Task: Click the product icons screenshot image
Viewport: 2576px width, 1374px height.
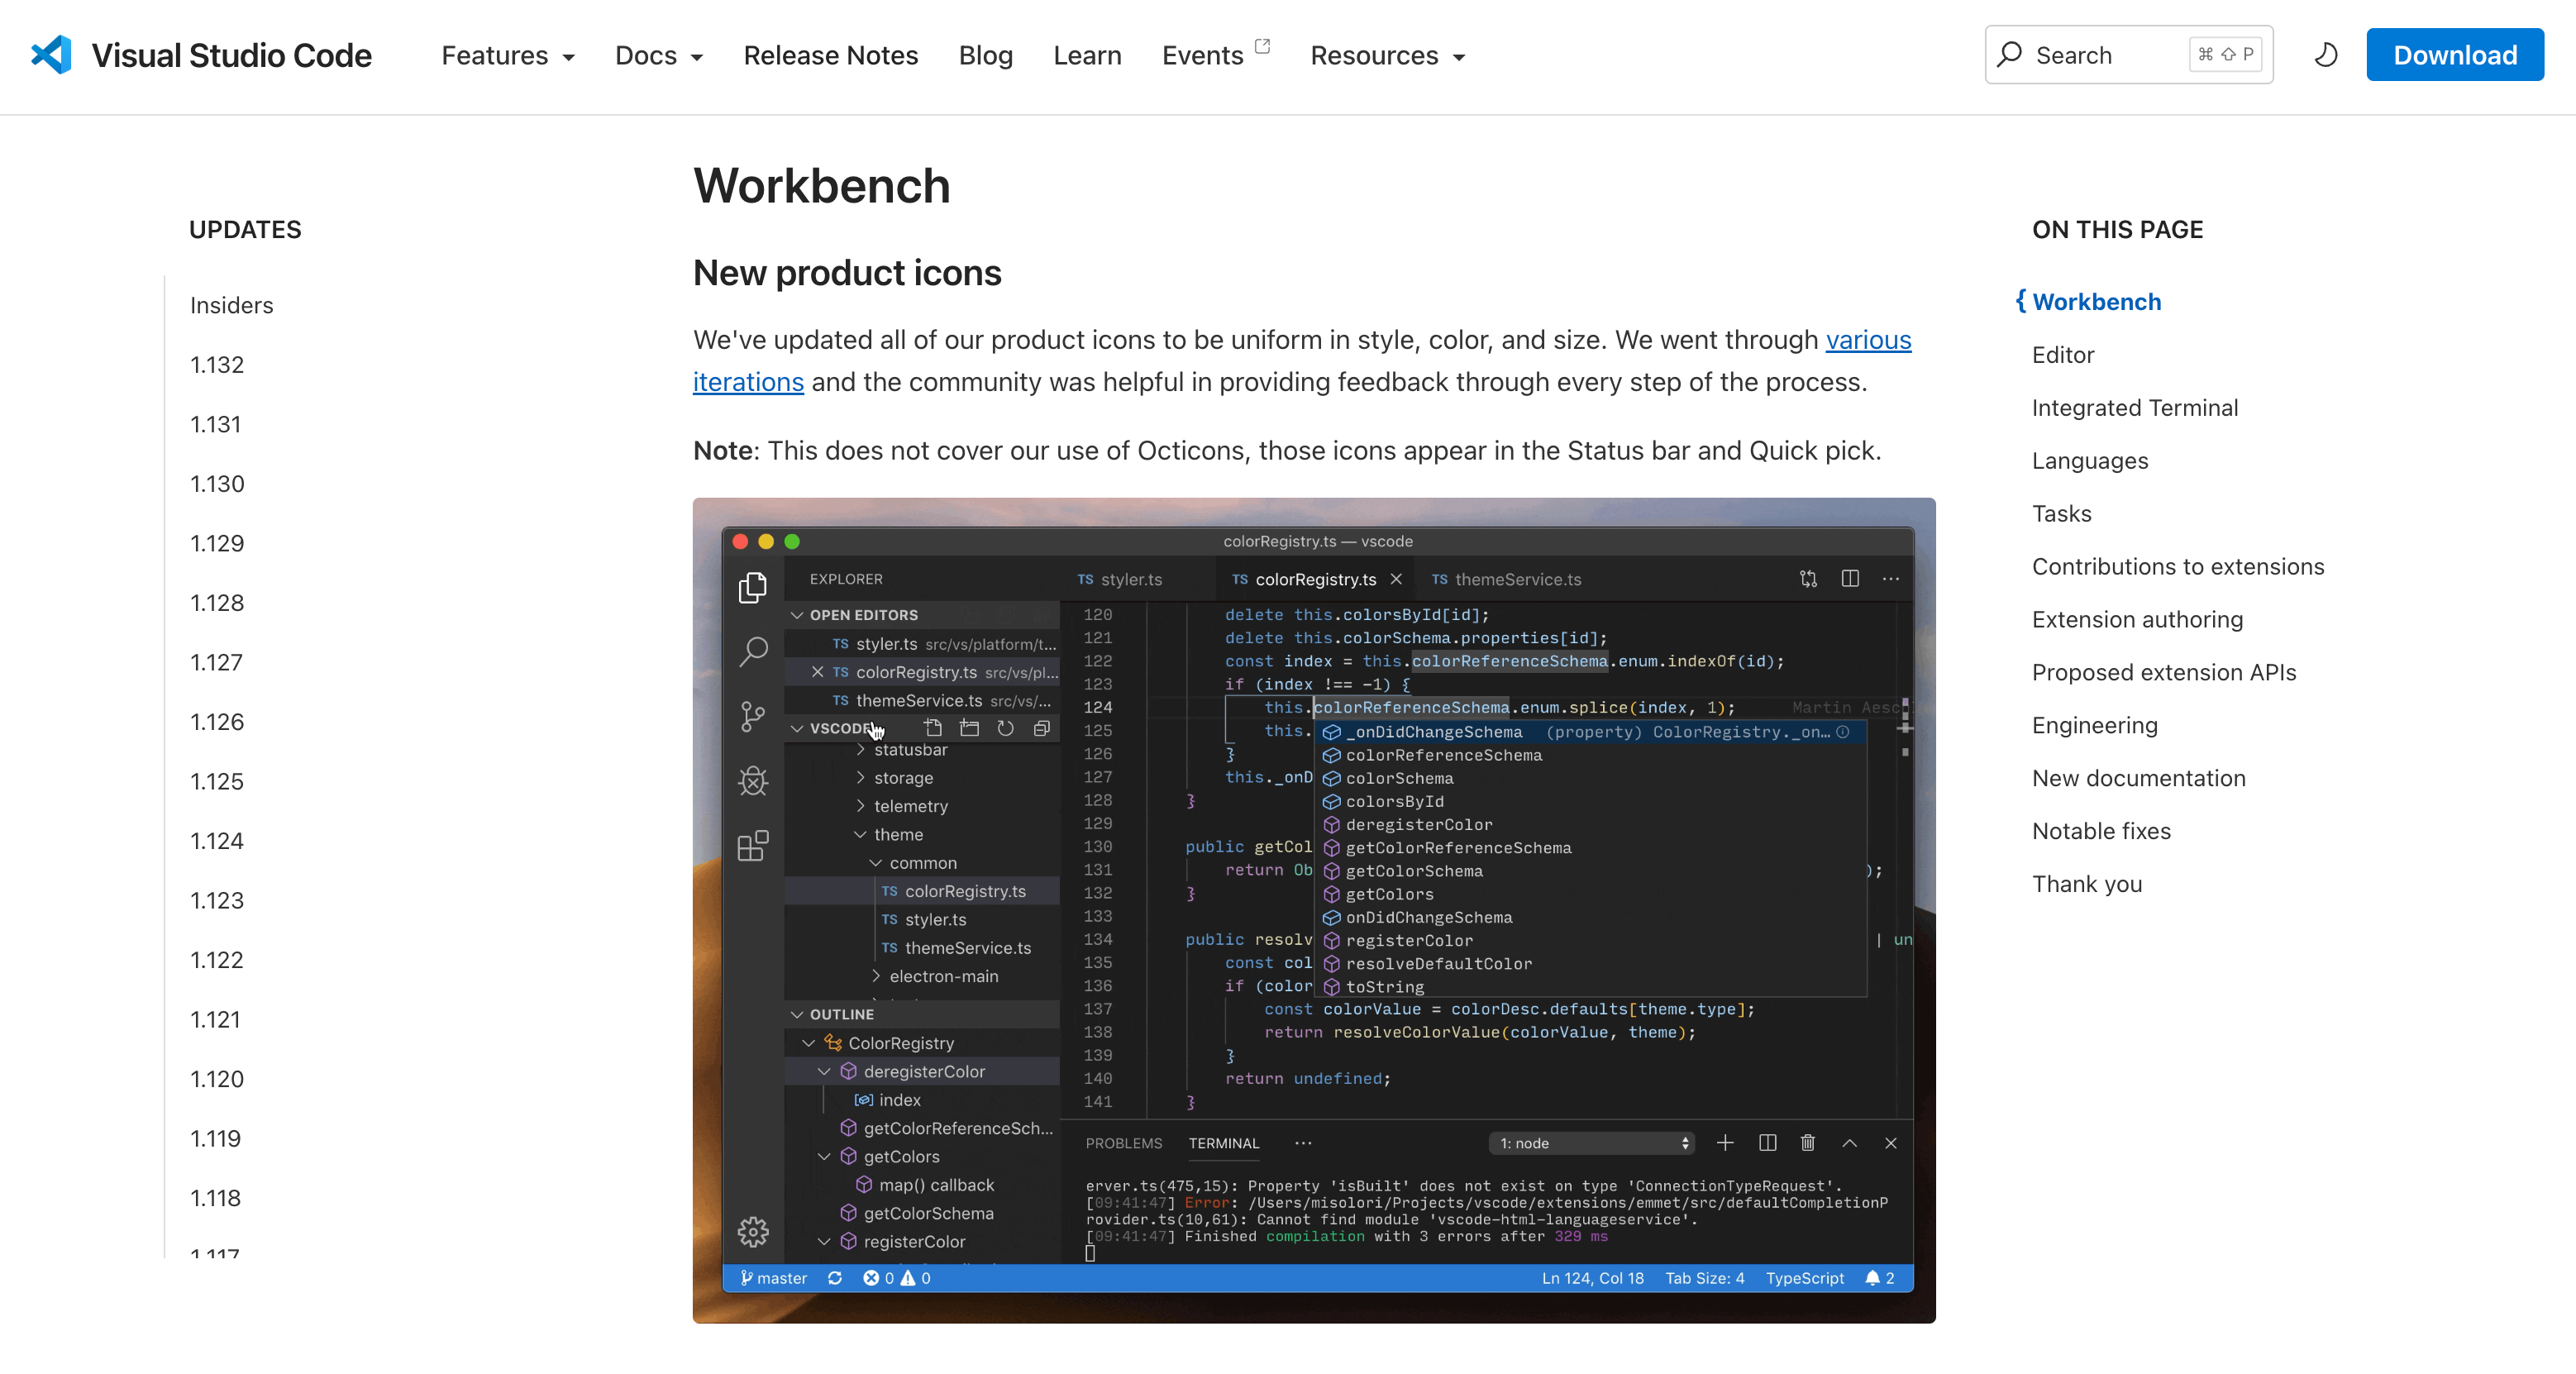Action: [x=1314, y=911]
